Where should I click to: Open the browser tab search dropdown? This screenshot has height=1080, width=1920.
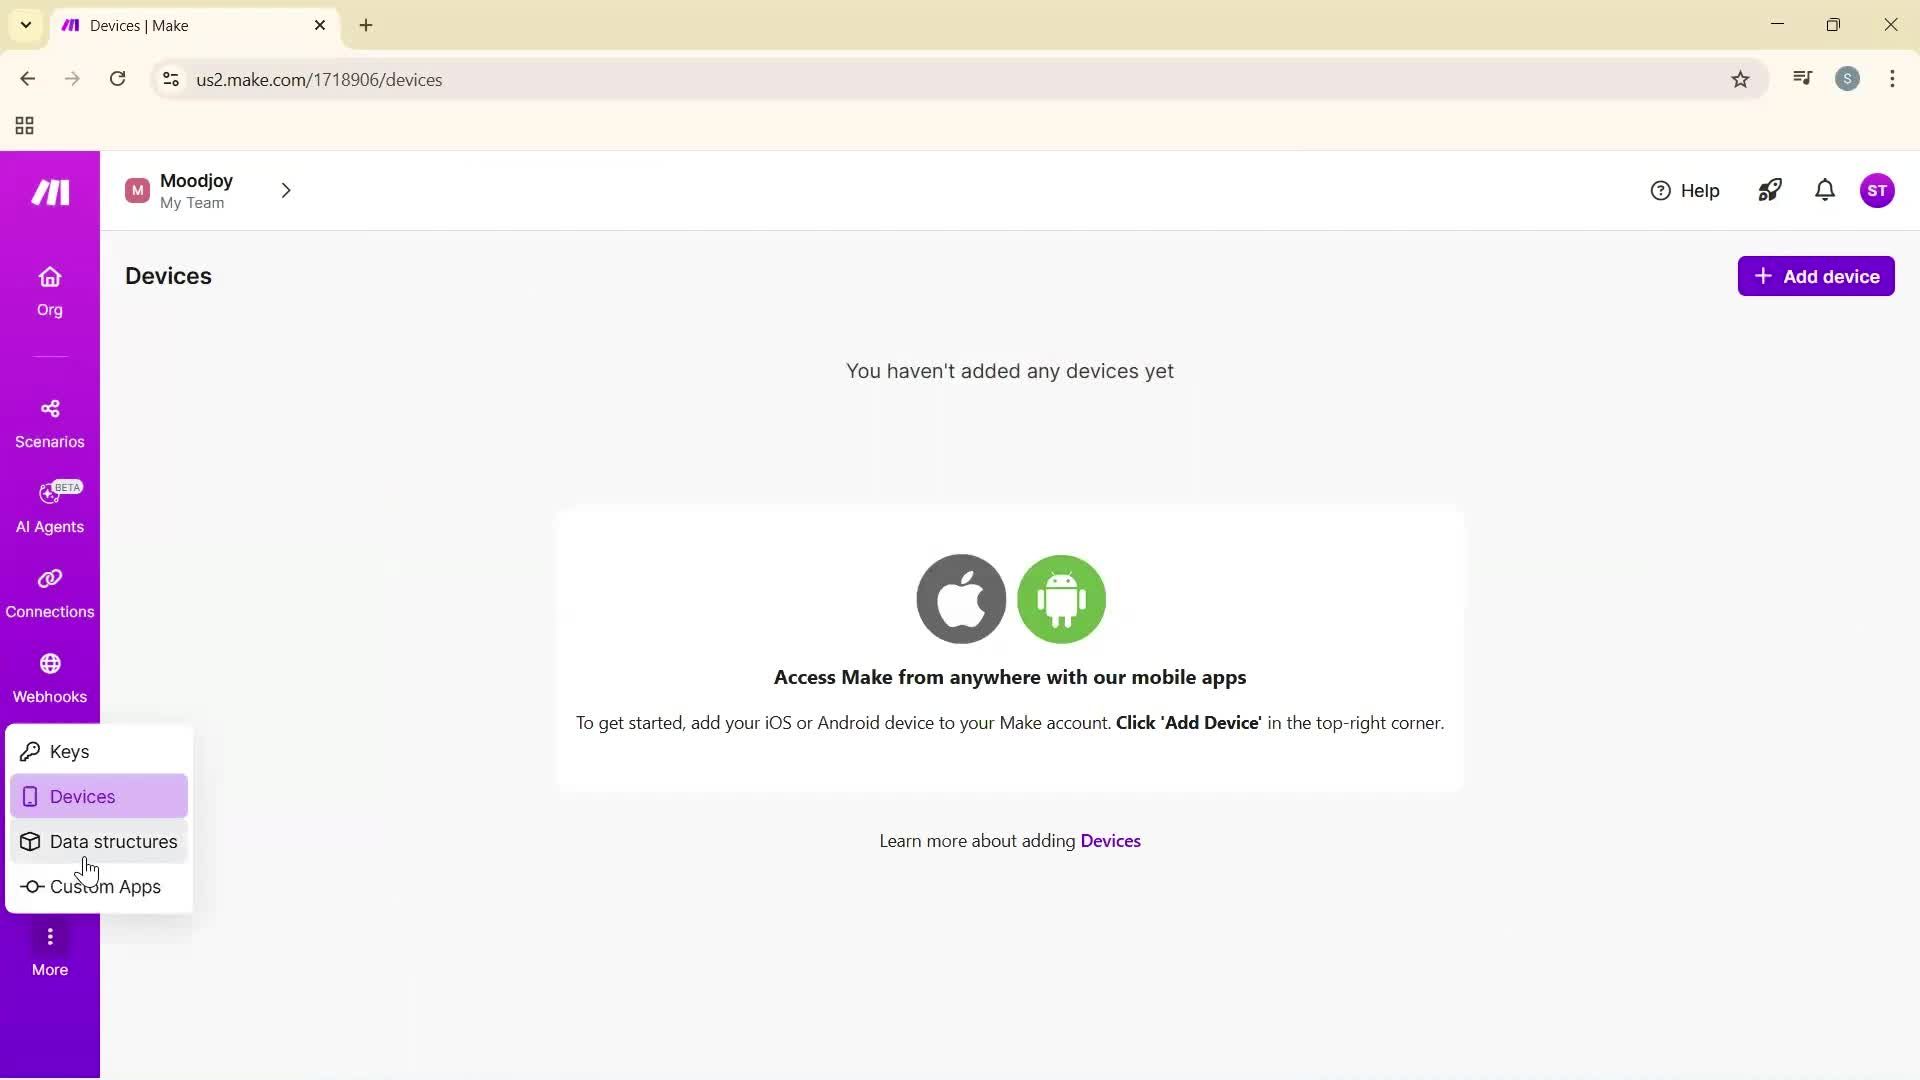pos(25,25)
